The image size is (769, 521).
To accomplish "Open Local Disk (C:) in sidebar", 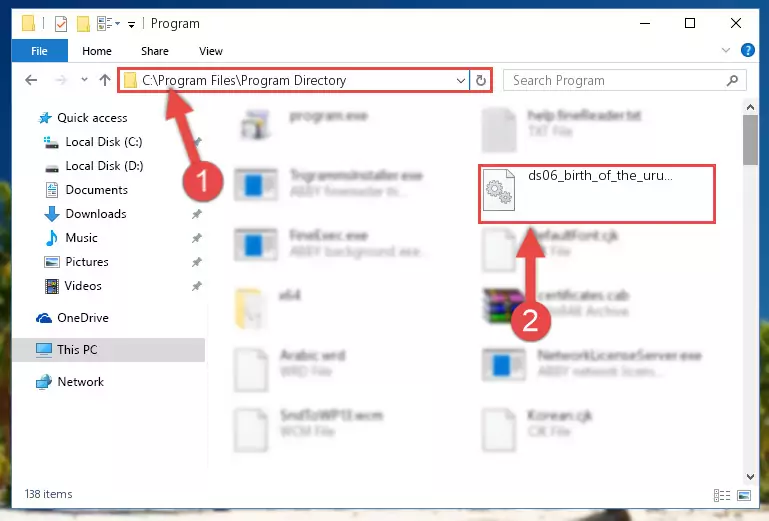I will pos(103,142).
